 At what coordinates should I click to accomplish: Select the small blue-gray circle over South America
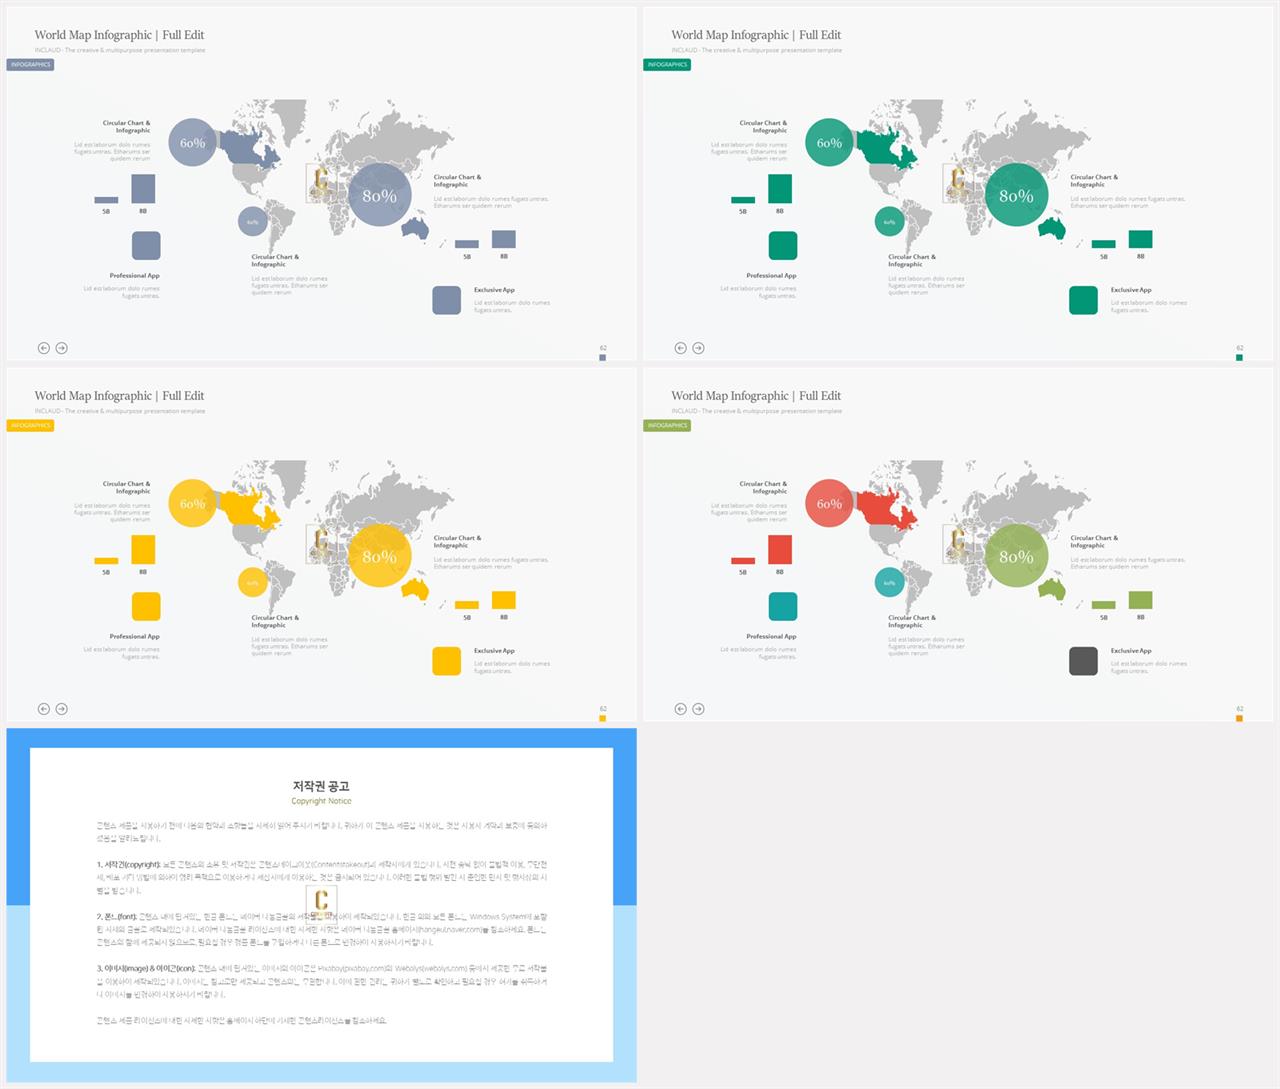pos(252,221)
